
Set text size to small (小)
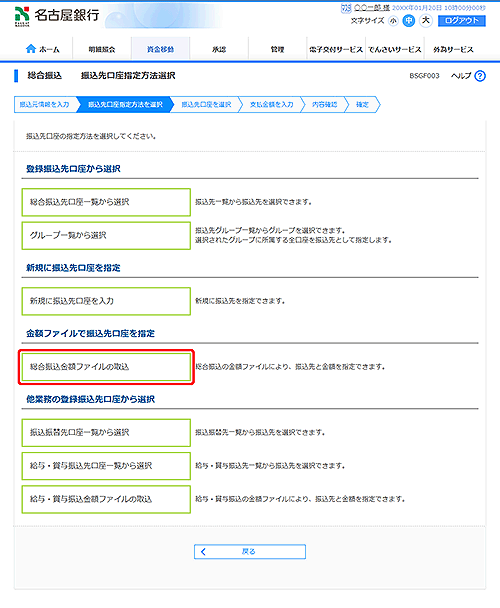(x=393, y=21)
